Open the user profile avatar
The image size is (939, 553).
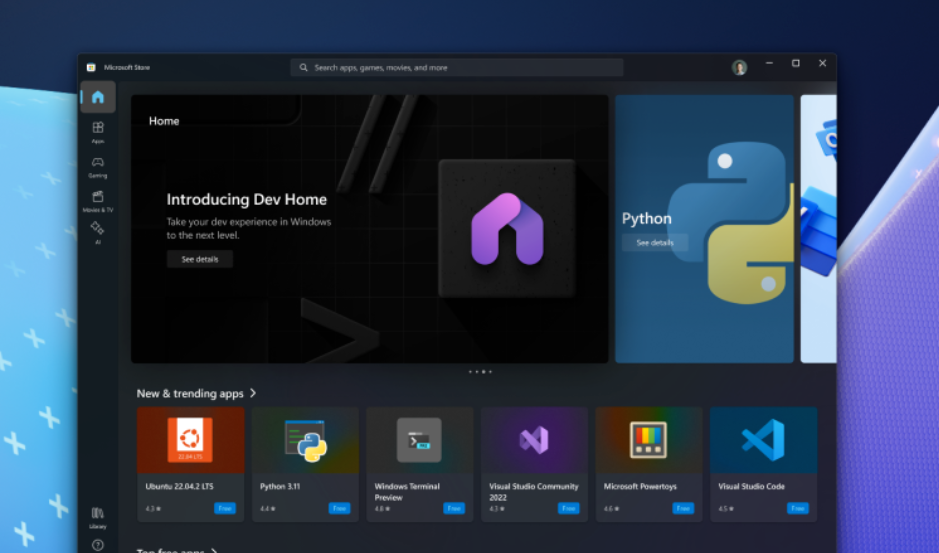coord(740,67)
